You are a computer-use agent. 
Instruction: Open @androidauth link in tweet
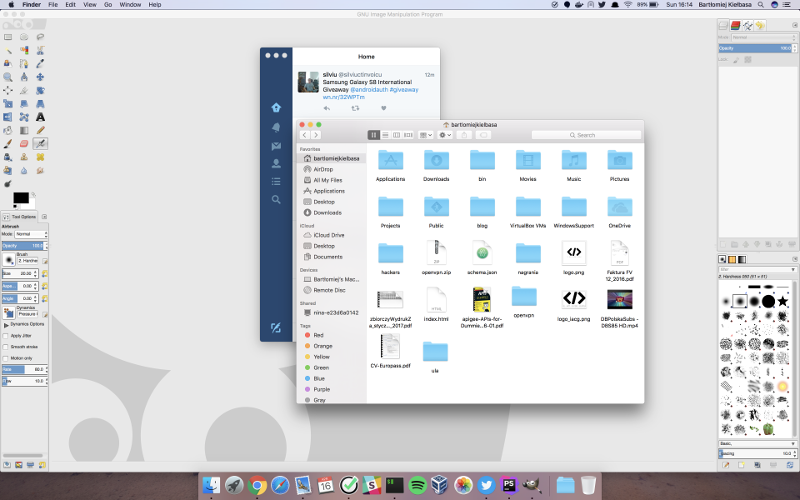click(x=369, y=90)
